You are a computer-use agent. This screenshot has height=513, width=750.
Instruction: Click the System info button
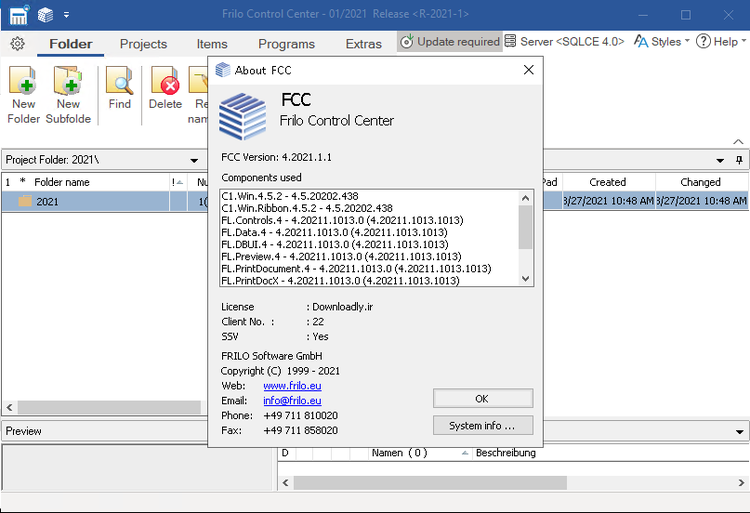pos(482,425)
